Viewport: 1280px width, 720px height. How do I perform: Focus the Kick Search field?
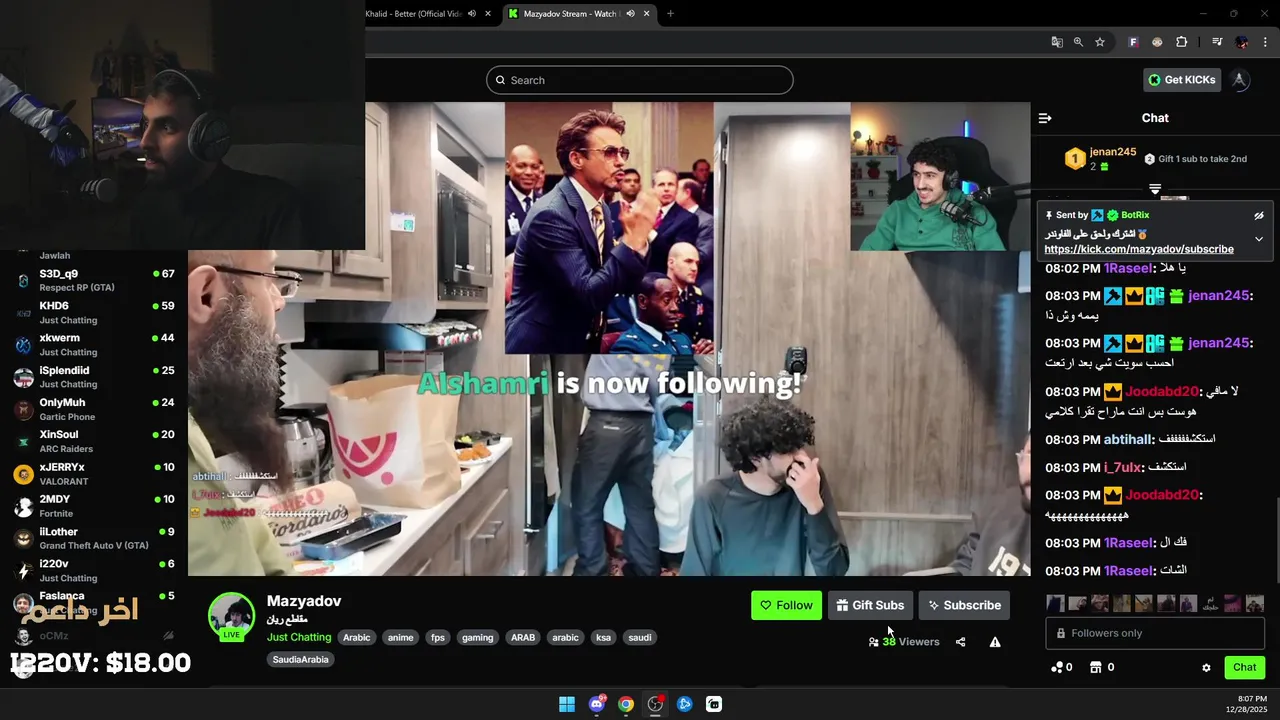(640, 80)
